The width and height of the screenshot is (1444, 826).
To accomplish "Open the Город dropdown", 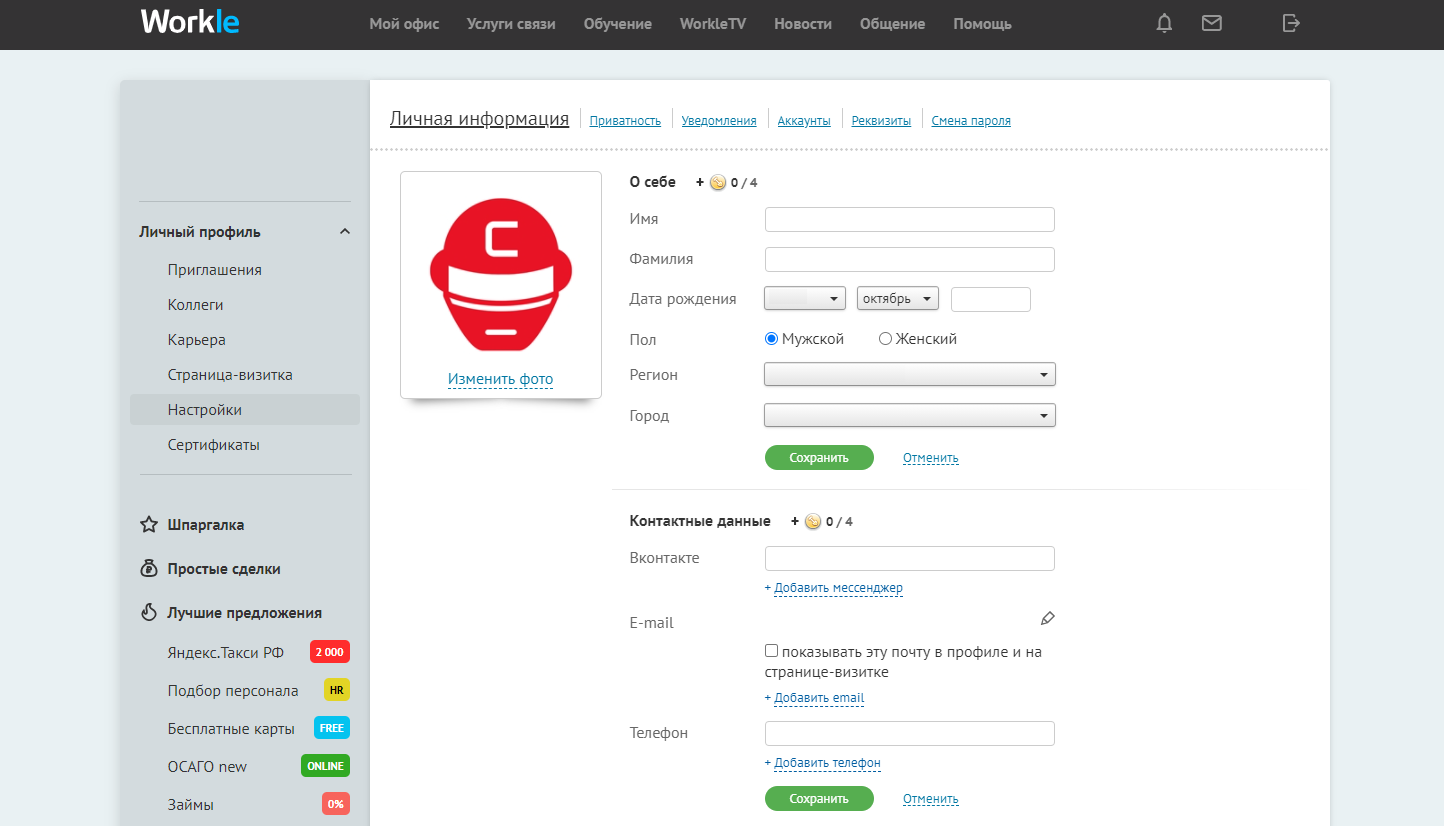I will [x=910, y=415].
